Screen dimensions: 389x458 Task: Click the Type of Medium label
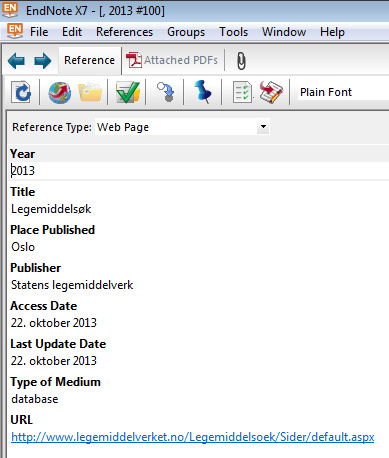click(x=55, y=382)
